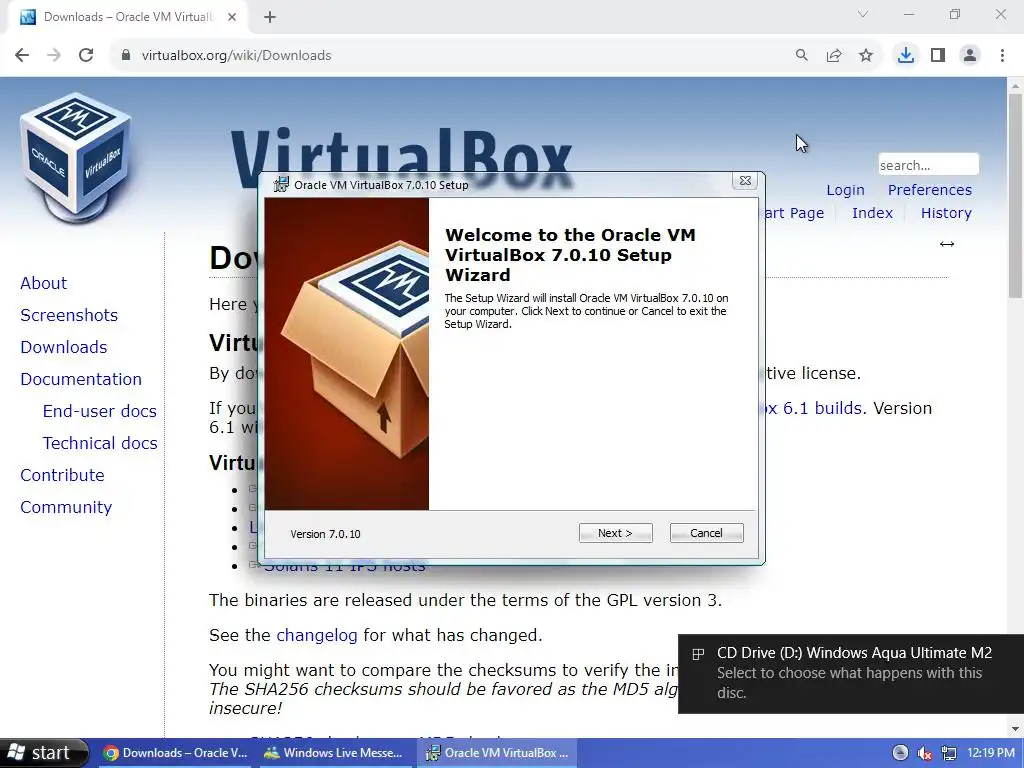The image size is (1024, 768).
Task: Open Community in the sidebar
Action: [x=66, y=507]
